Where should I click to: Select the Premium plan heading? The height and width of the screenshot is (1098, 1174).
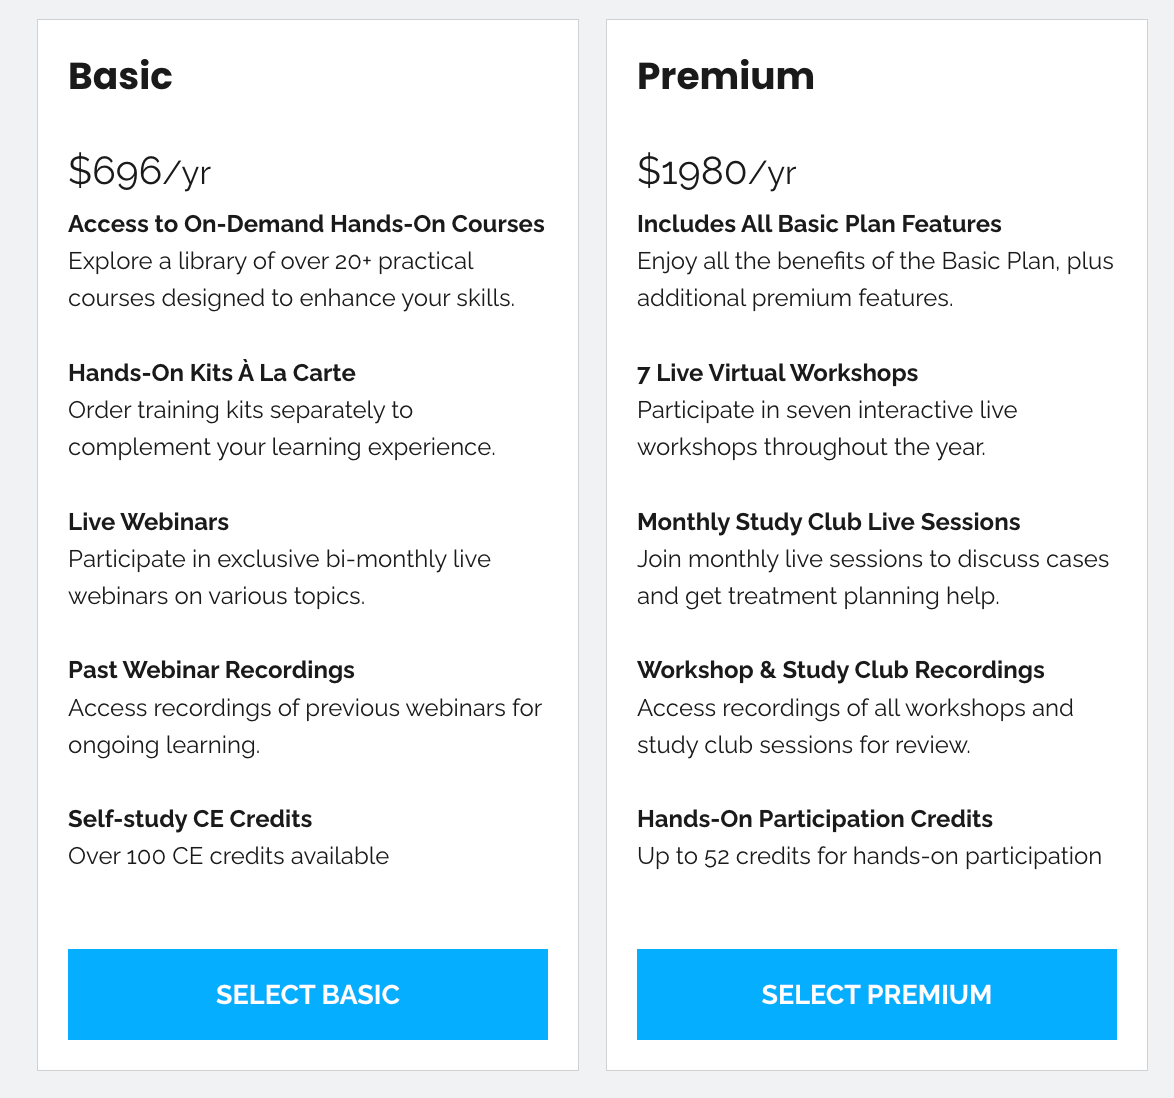point(726,76)
